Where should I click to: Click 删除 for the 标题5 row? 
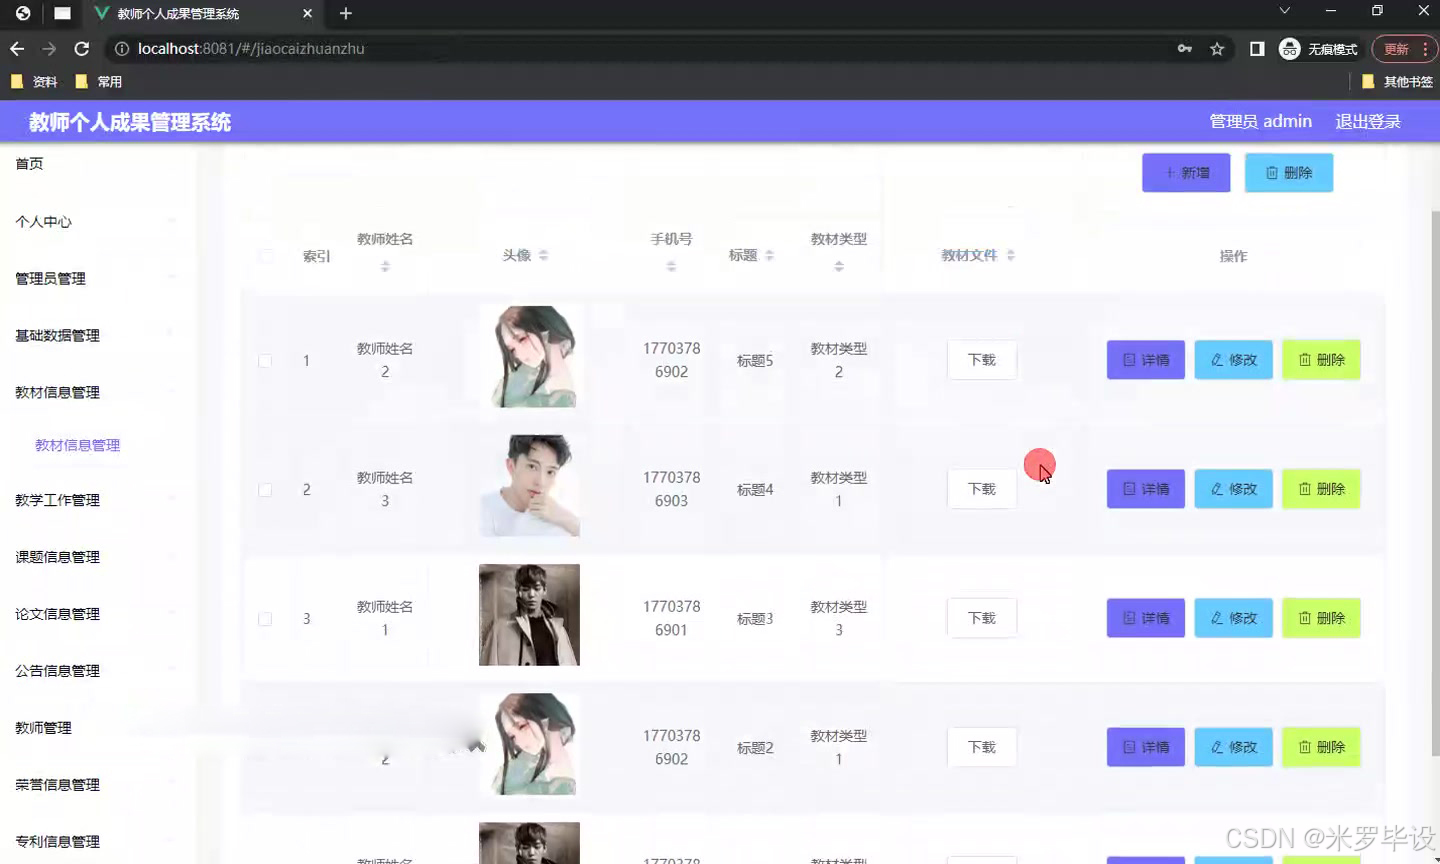1321,360
